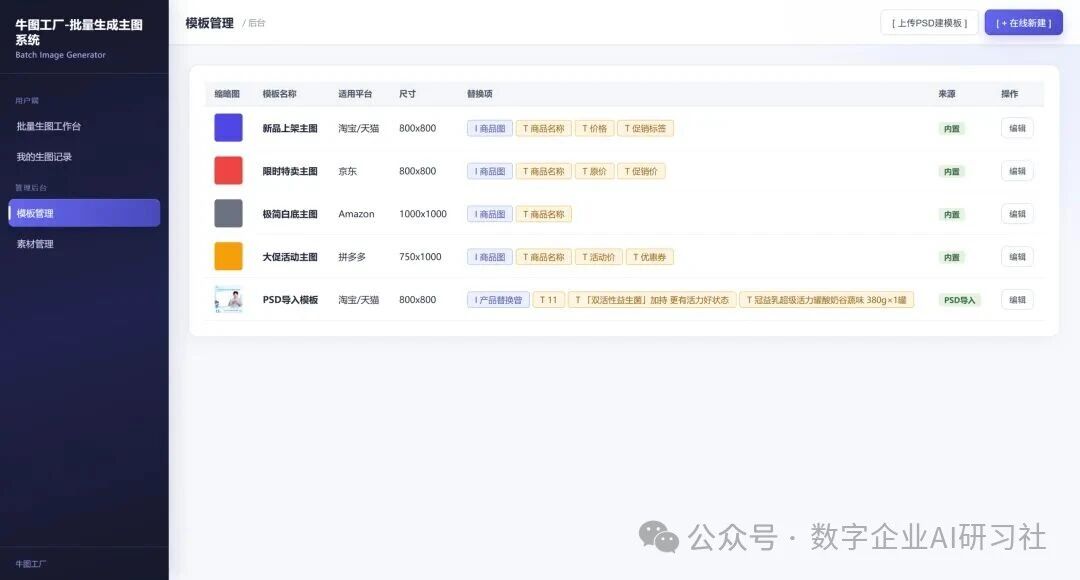1080x580 pixels.
Task: Click the 上传PSD建模板 button
Action: tap(929, 23)
